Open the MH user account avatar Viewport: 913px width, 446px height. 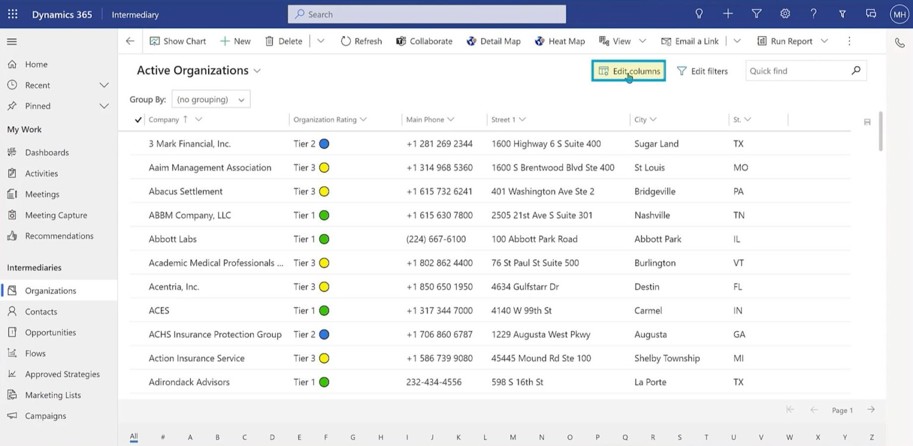pos(899,15)
